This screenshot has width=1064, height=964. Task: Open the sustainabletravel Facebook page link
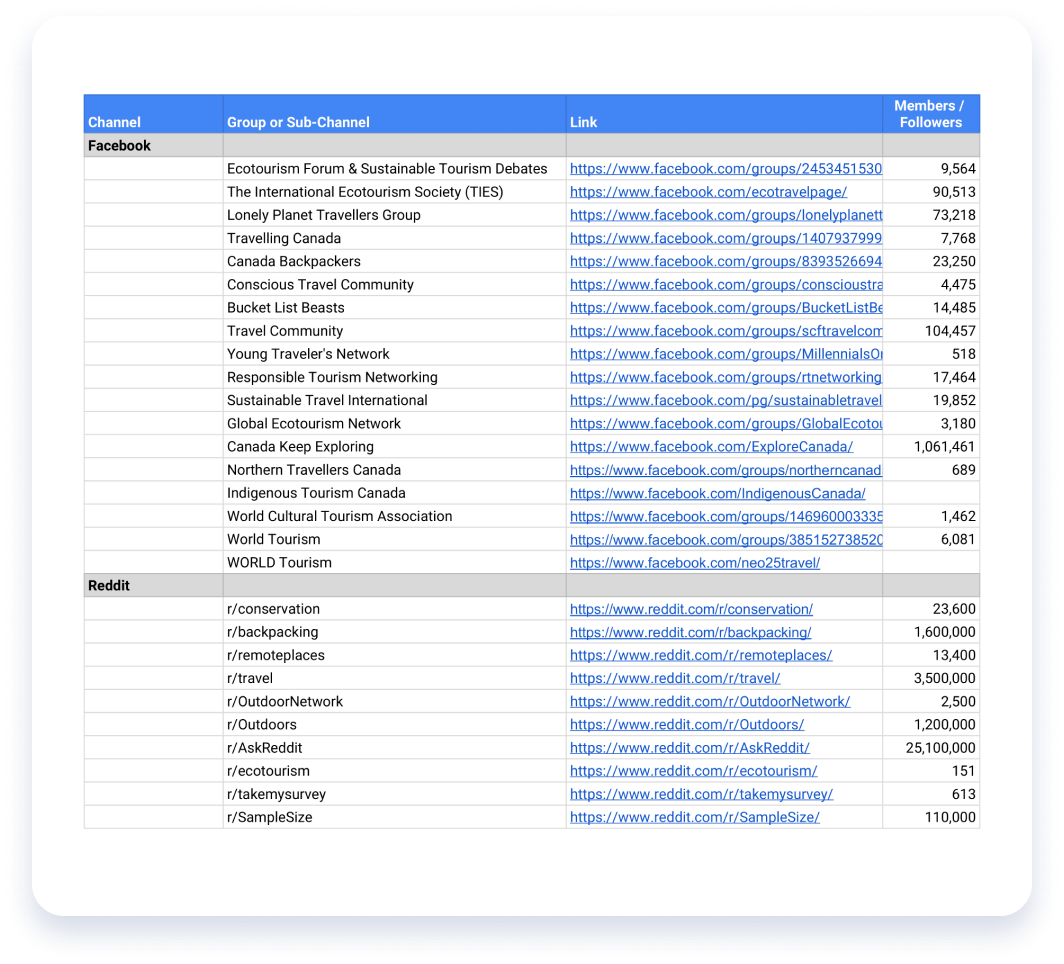[x=725, y=400]
